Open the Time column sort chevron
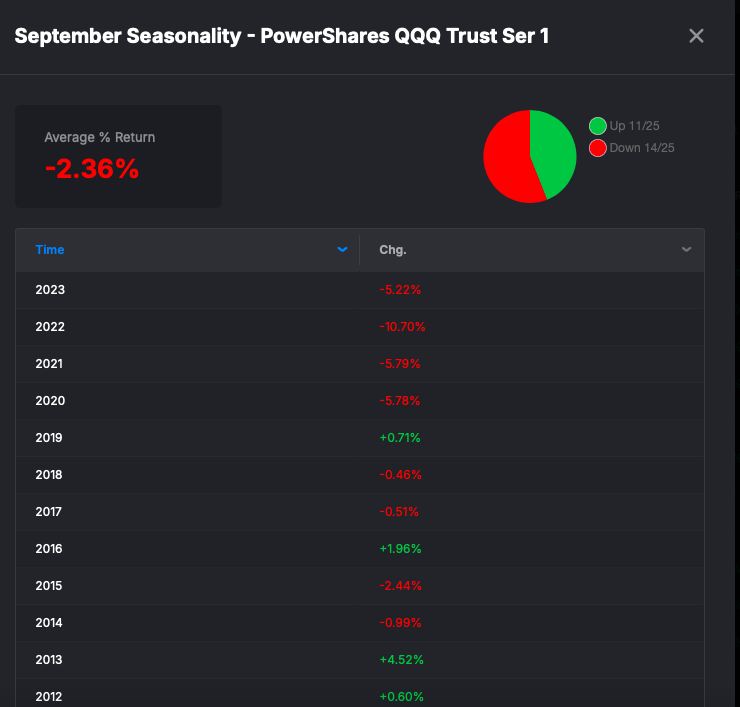The image size is (740, 707). tap(343, 249)
